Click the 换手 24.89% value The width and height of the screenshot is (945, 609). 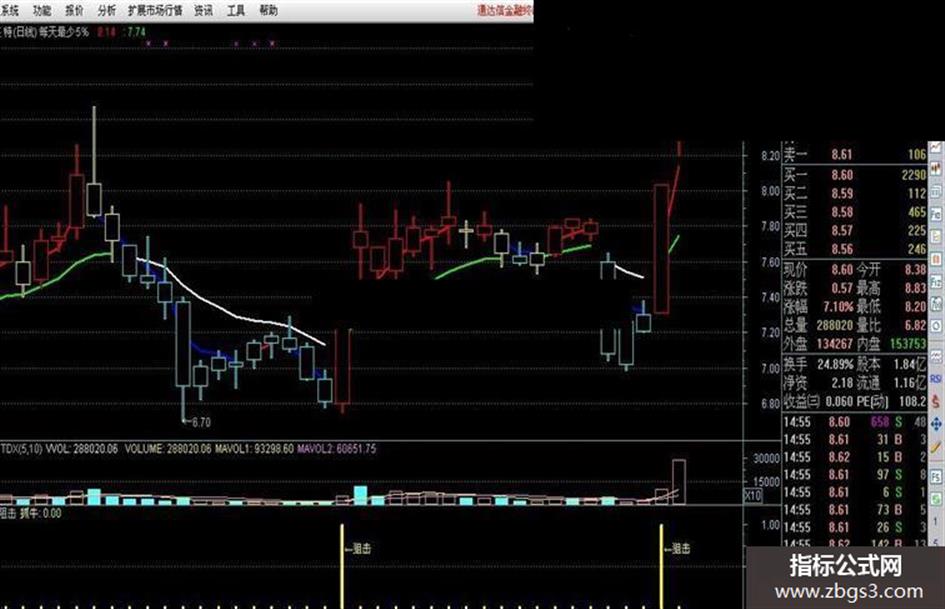point(835,365)
